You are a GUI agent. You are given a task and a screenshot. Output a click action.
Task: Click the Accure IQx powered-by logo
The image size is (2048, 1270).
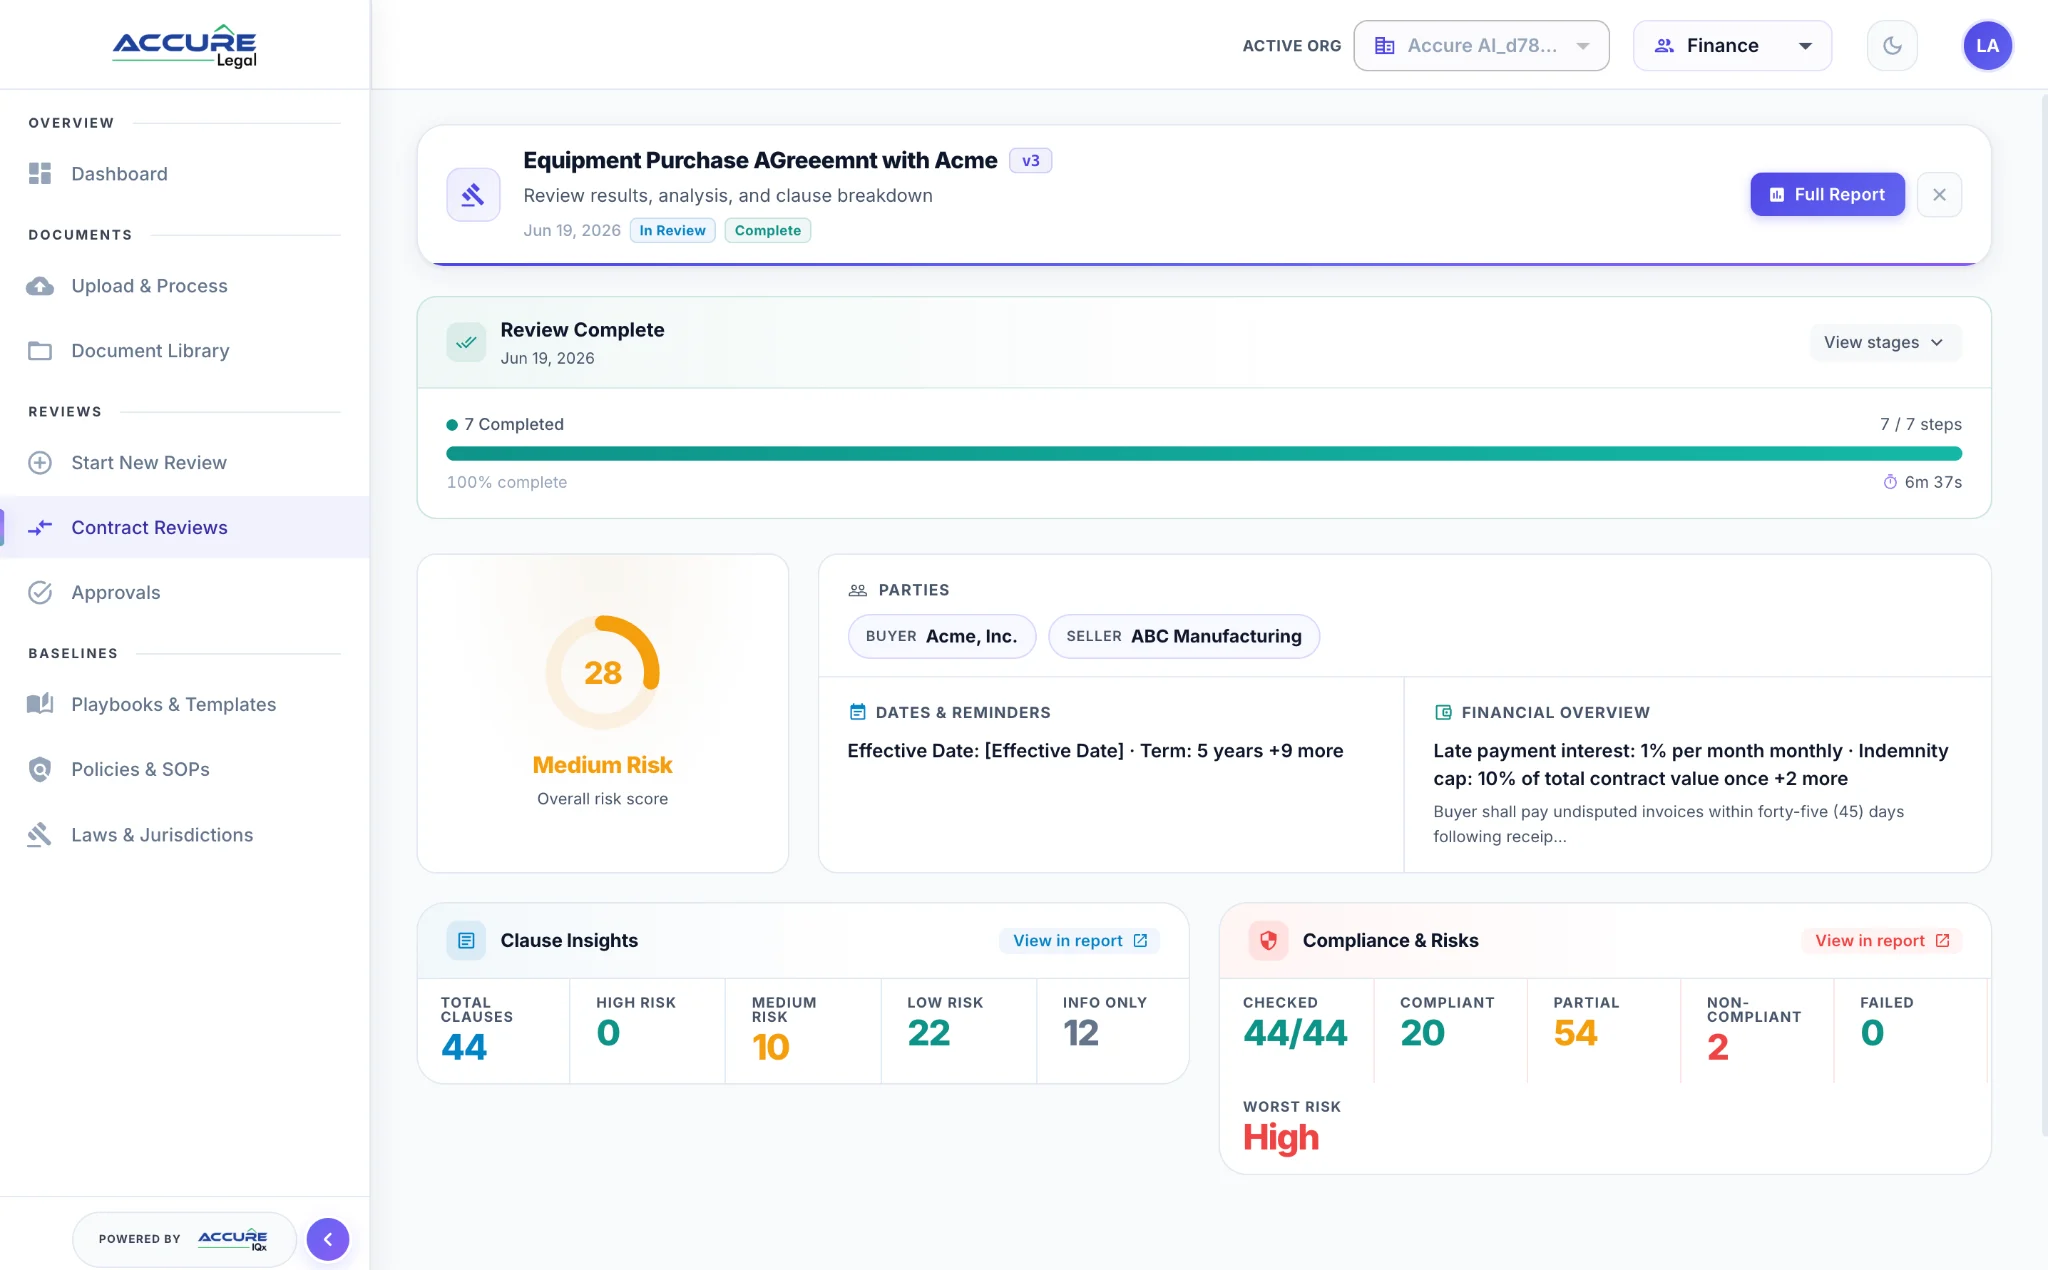pos(233,1240)
